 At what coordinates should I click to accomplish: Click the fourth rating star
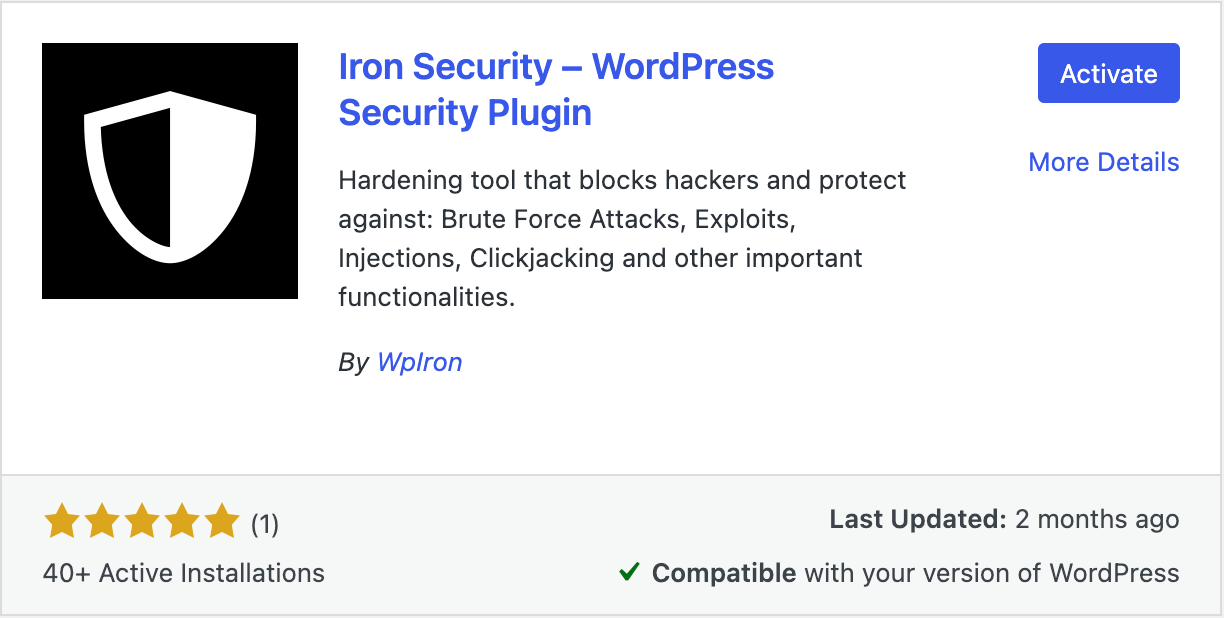181,522
